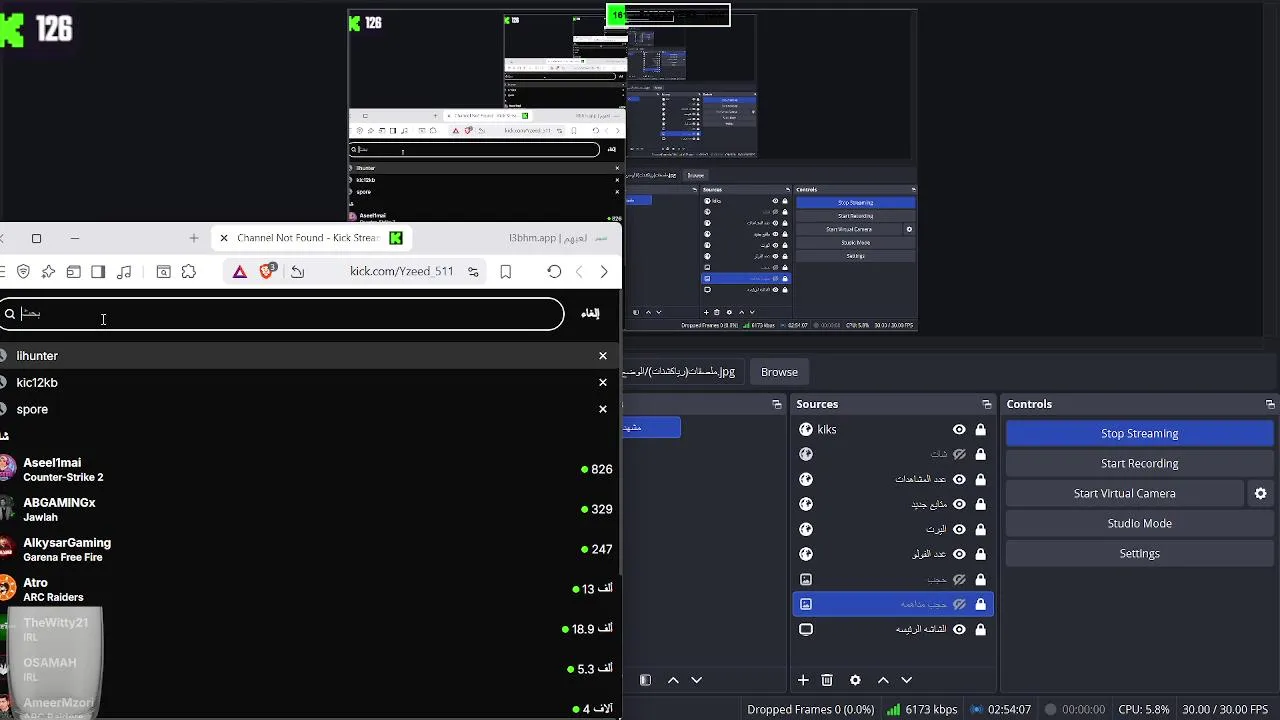Click Start Virtual Camera button
Viewport: 1280px width, 720px height.
point(1124,493)
